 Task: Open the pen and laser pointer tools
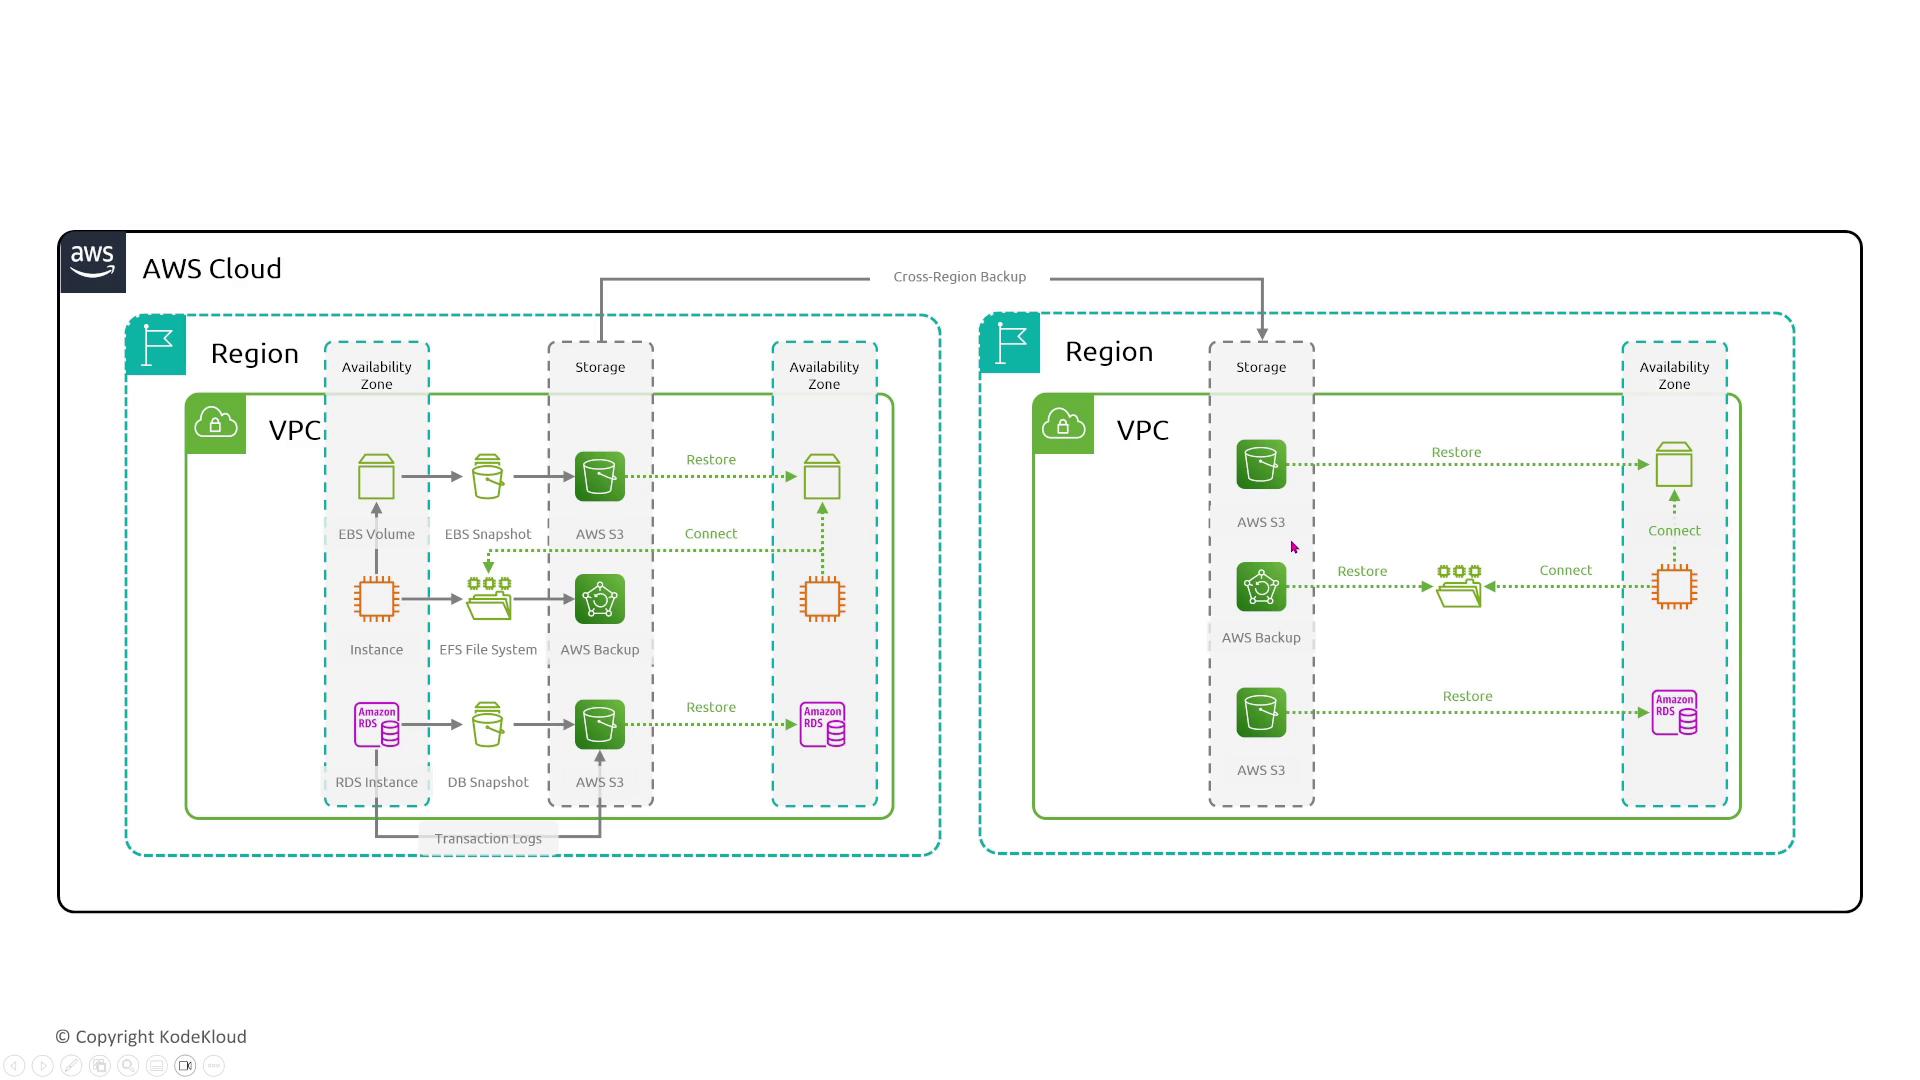tap(71, 1066)
